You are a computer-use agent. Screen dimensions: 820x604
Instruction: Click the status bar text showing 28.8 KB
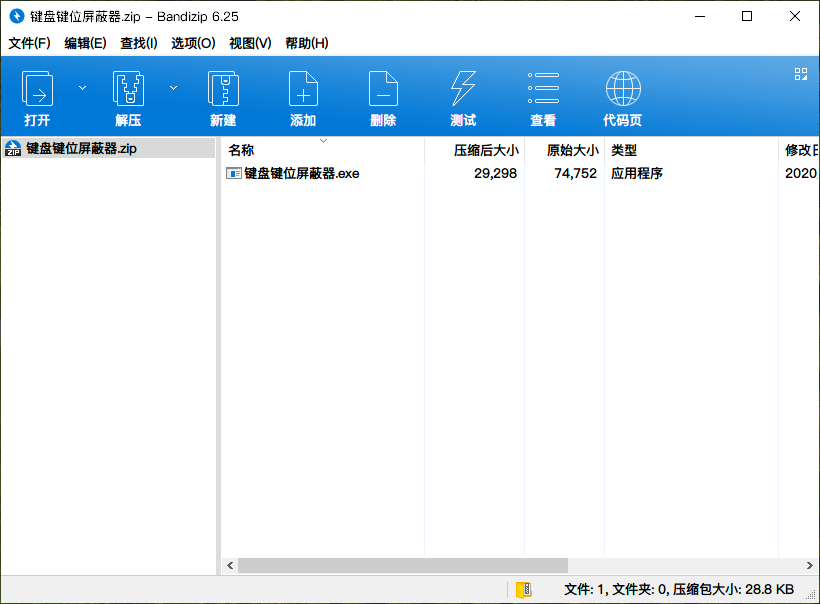click(679, 589)
